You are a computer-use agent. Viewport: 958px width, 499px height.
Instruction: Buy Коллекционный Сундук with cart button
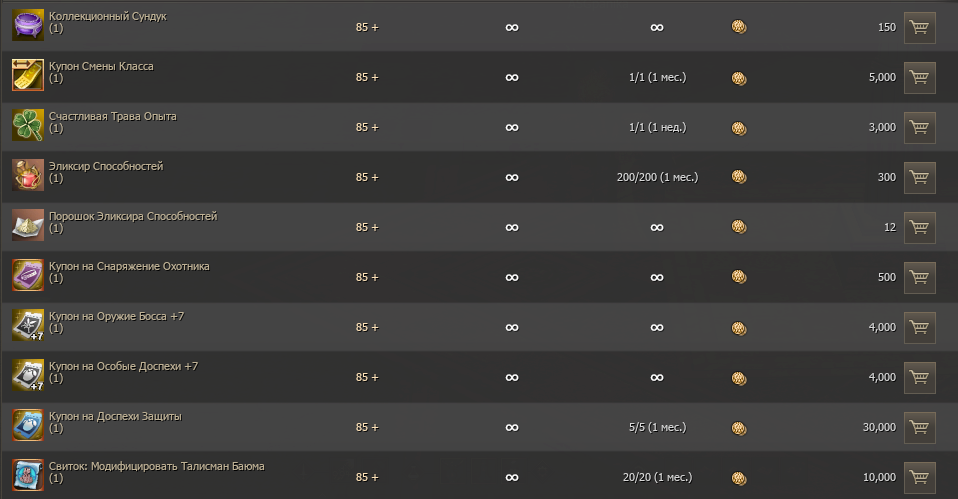tap(919, 27)
